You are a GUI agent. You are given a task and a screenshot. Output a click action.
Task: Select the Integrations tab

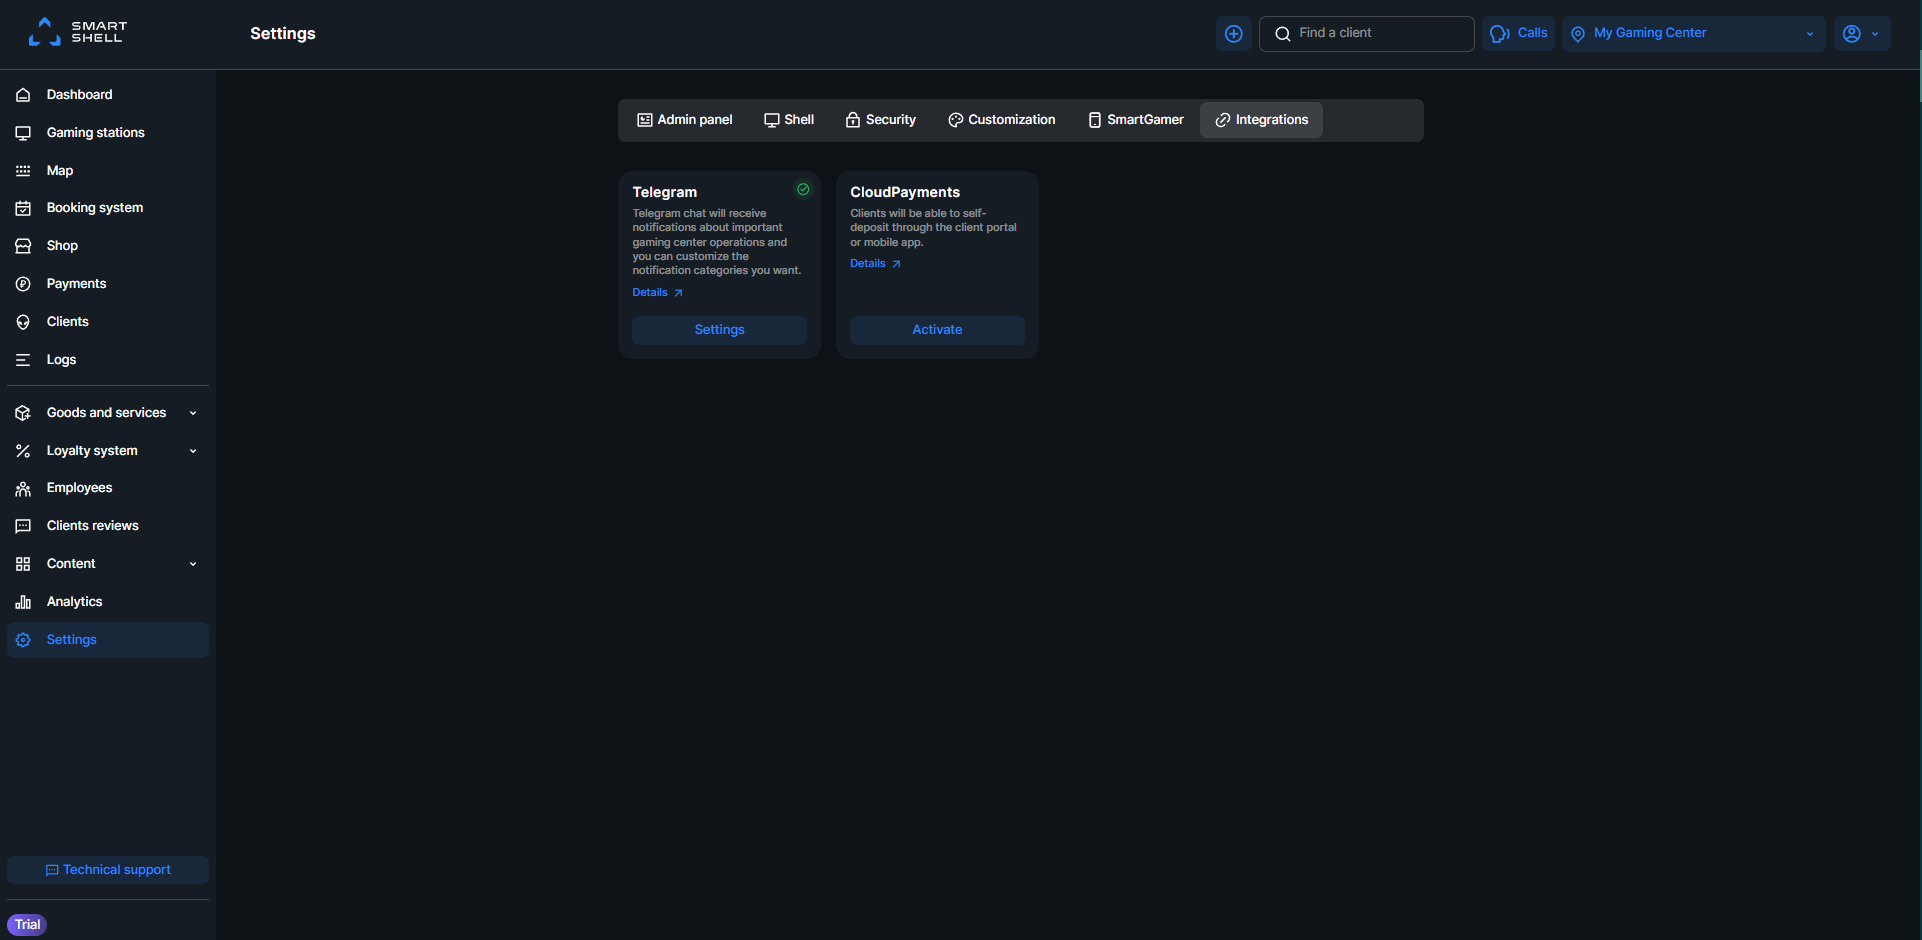(x=1262, y=120)
